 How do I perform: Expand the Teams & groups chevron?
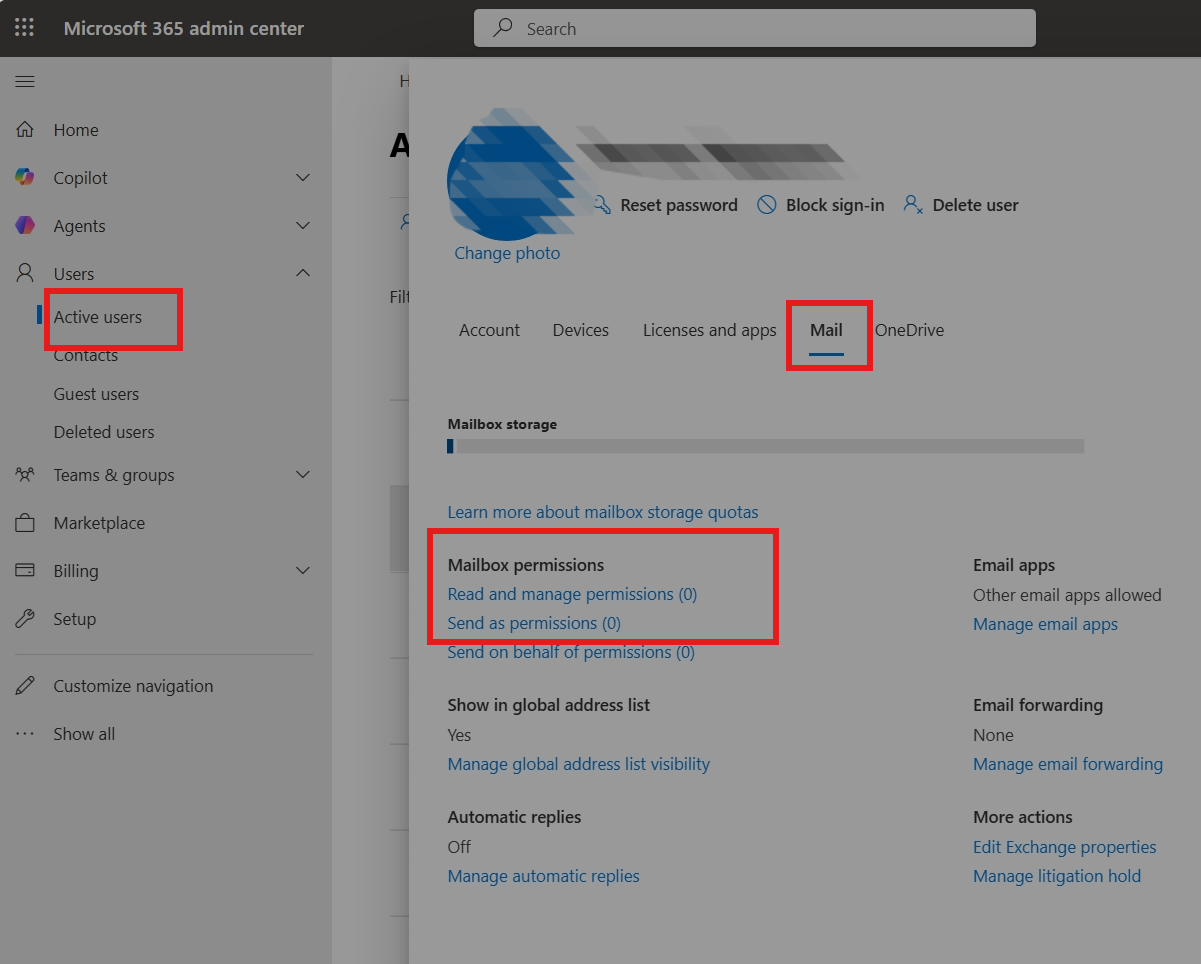tap(303, 475)
